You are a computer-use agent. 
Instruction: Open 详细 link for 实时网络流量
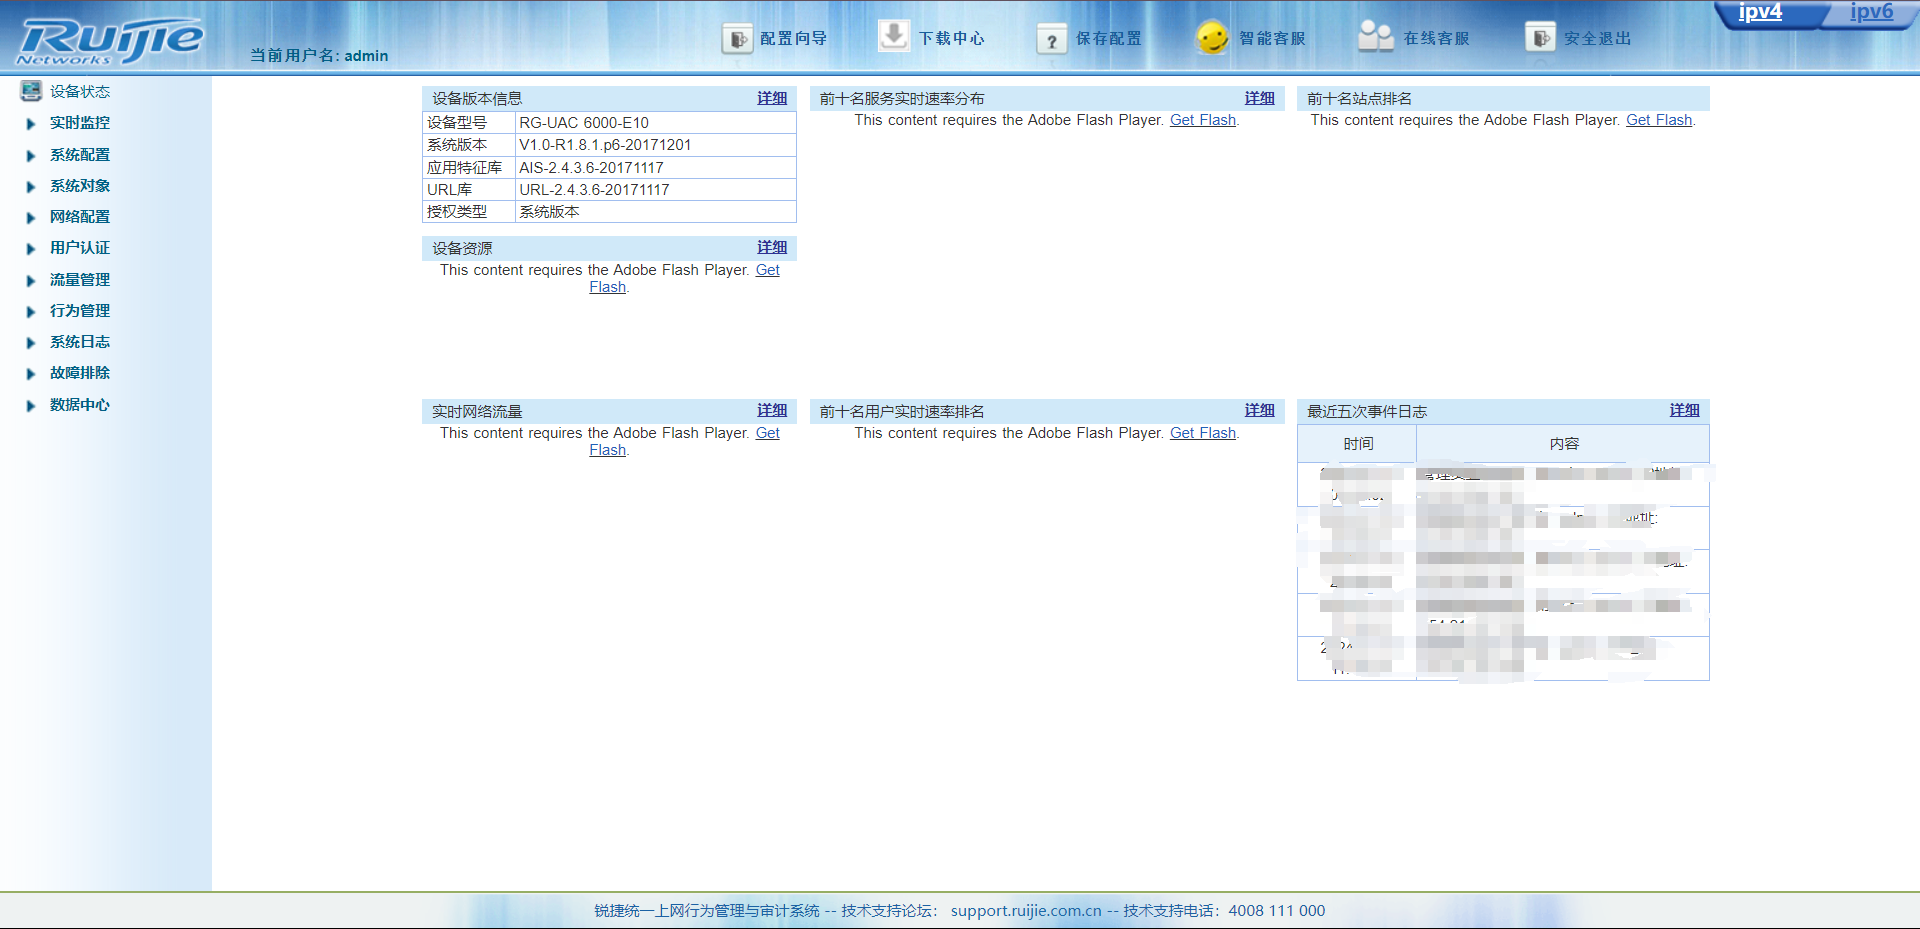coord(772,410)
